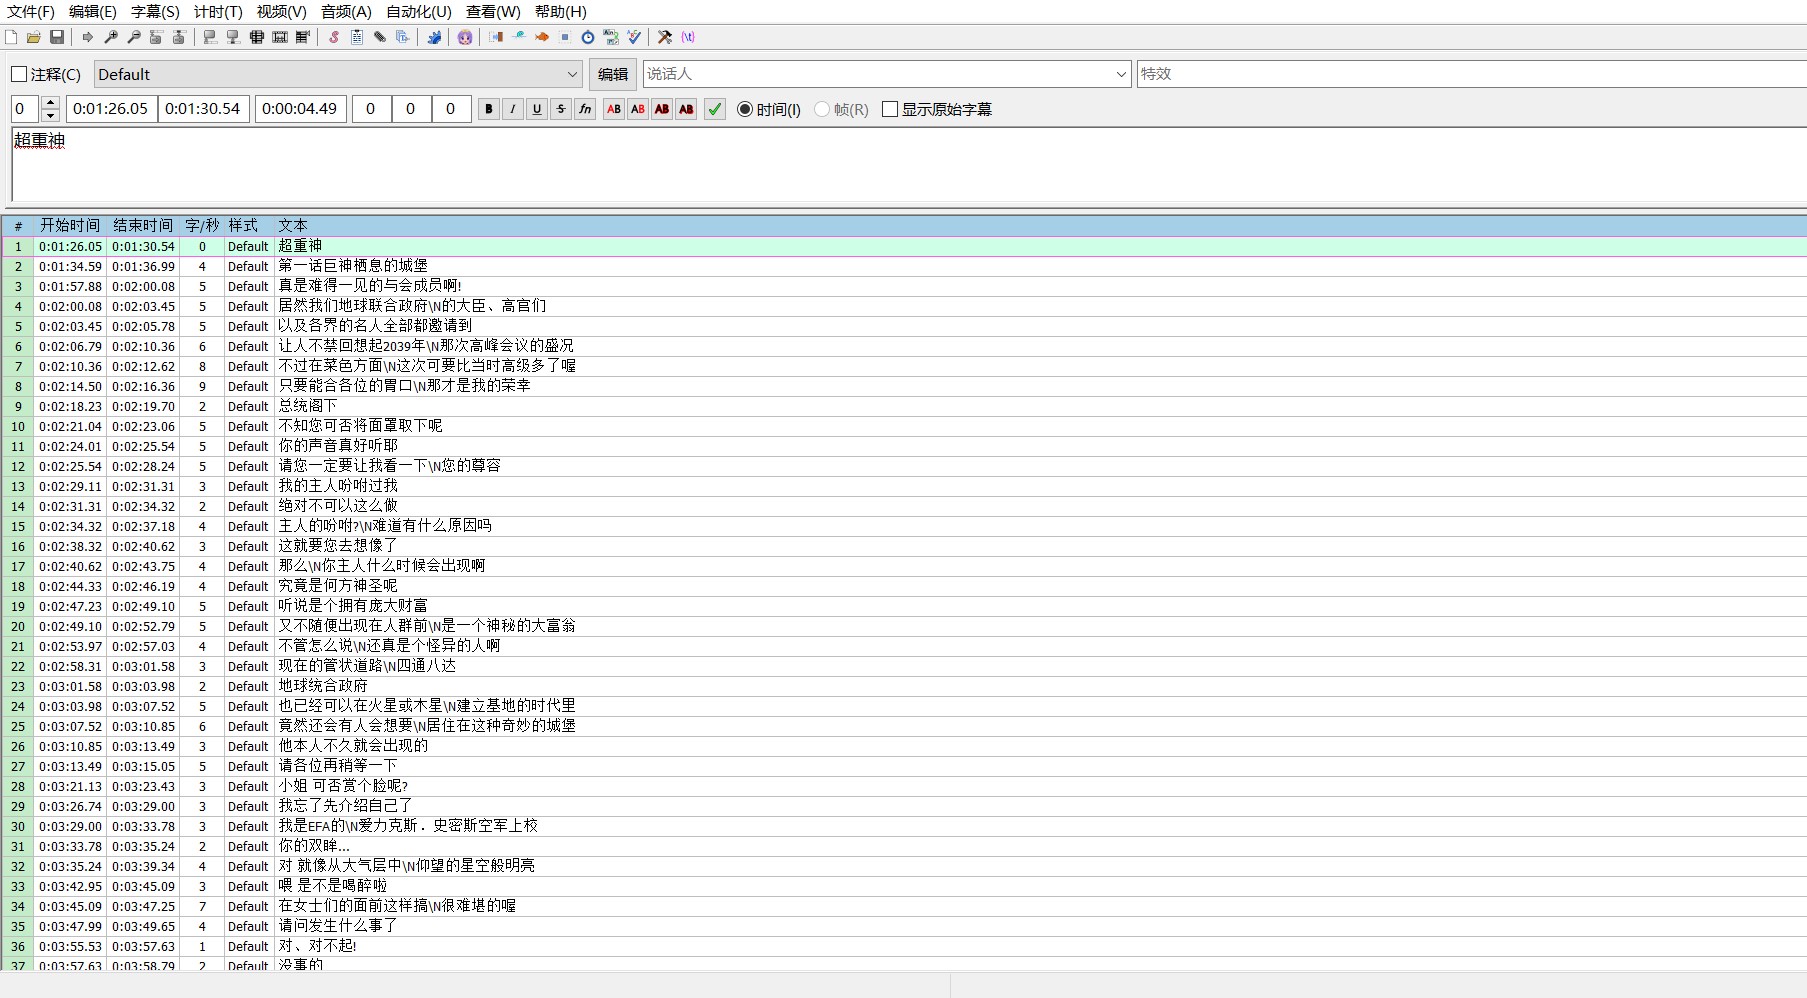This screenshot has width=1807, height=998.
Task: Commit changes with green checkmark
Action: point(714,109)
